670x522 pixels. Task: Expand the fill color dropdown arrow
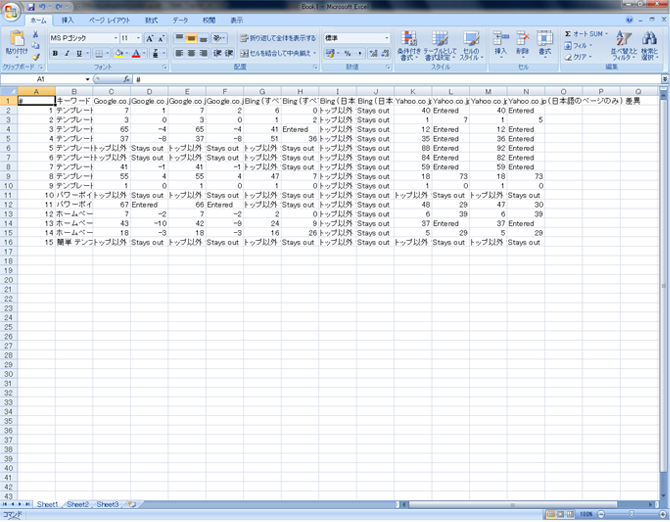pos(127,53)
